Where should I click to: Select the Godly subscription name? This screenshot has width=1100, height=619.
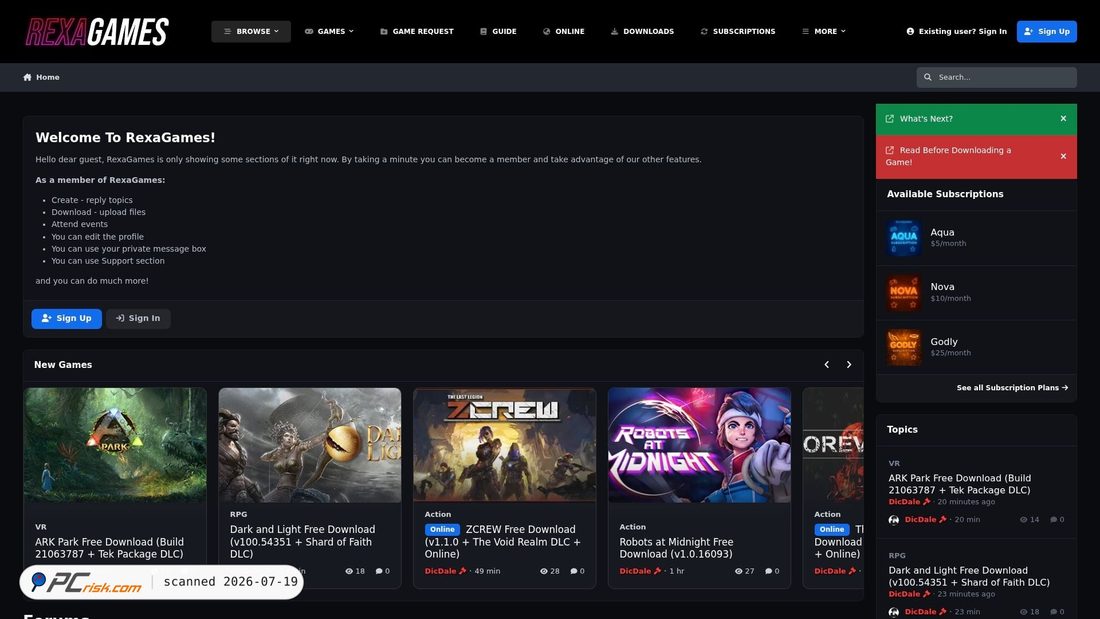point(944,342)
